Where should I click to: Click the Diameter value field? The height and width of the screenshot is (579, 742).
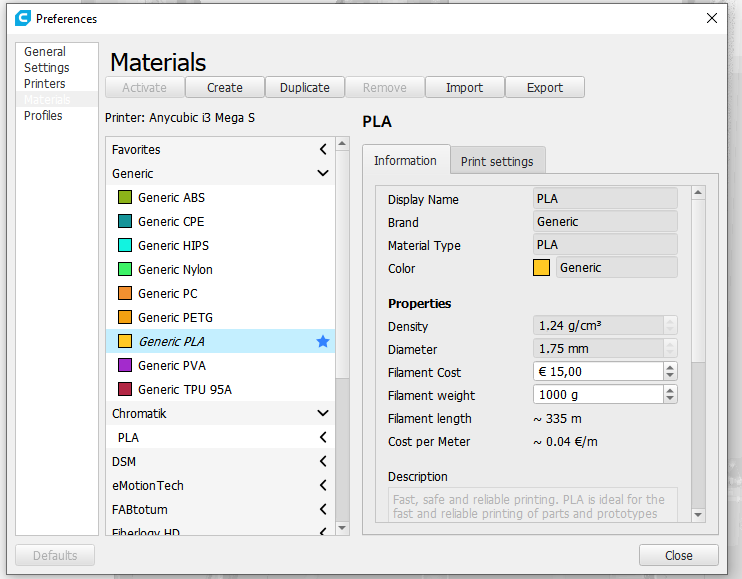[598, 349]
